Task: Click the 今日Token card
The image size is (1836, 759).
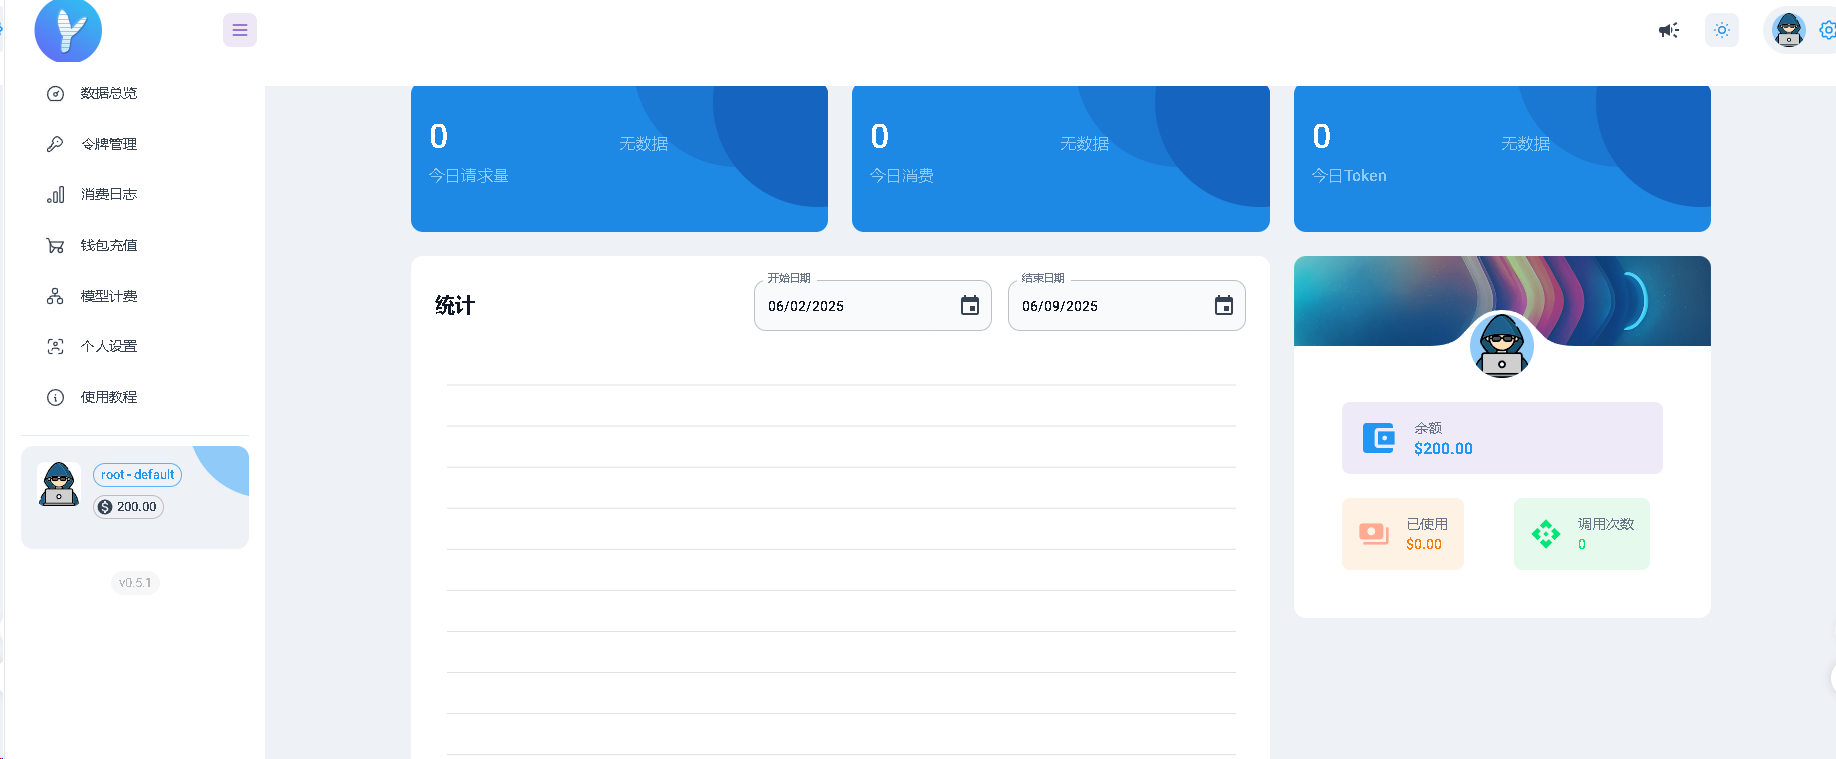Action: tap(1502, 158)
